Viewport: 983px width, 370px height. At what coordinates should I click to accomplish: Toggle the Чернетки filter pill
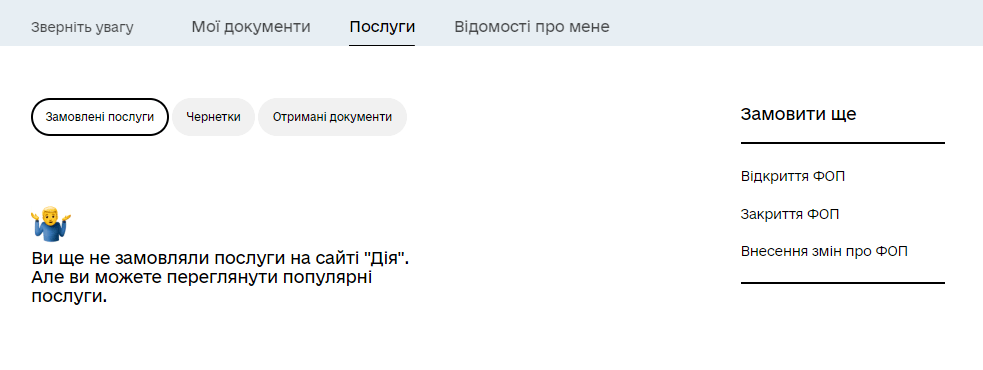click(213, 117)
